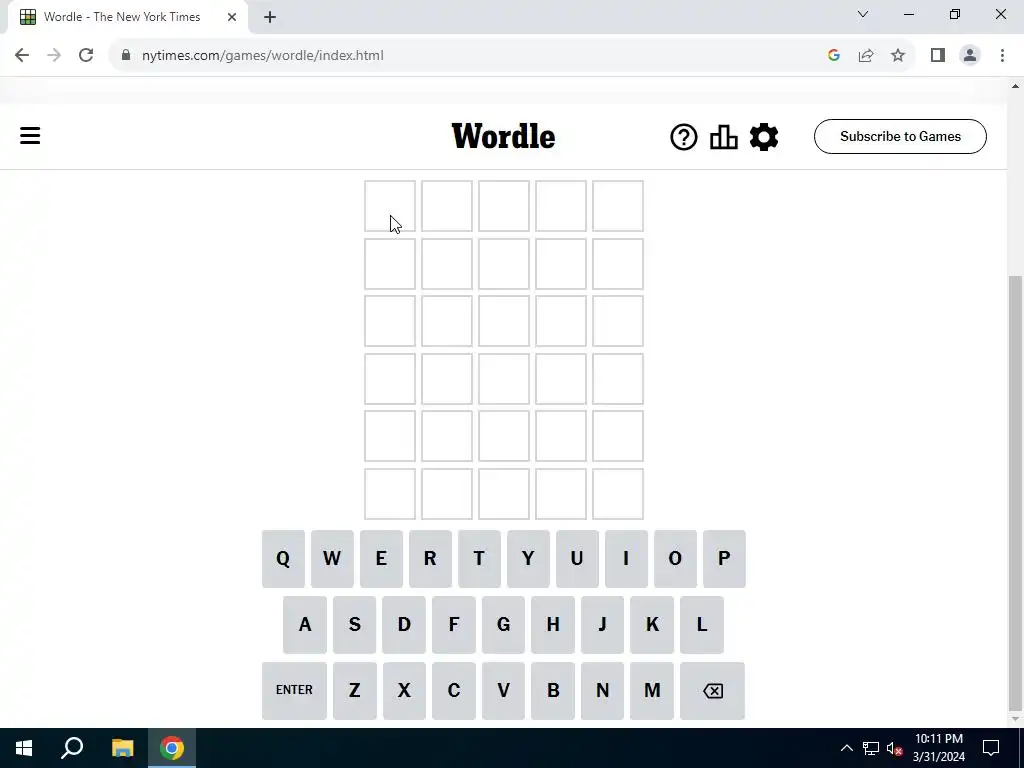Tap the H key on the on-screen keyboard
The width and height of the screenshot is (1024, 768).
click(552, 624)
